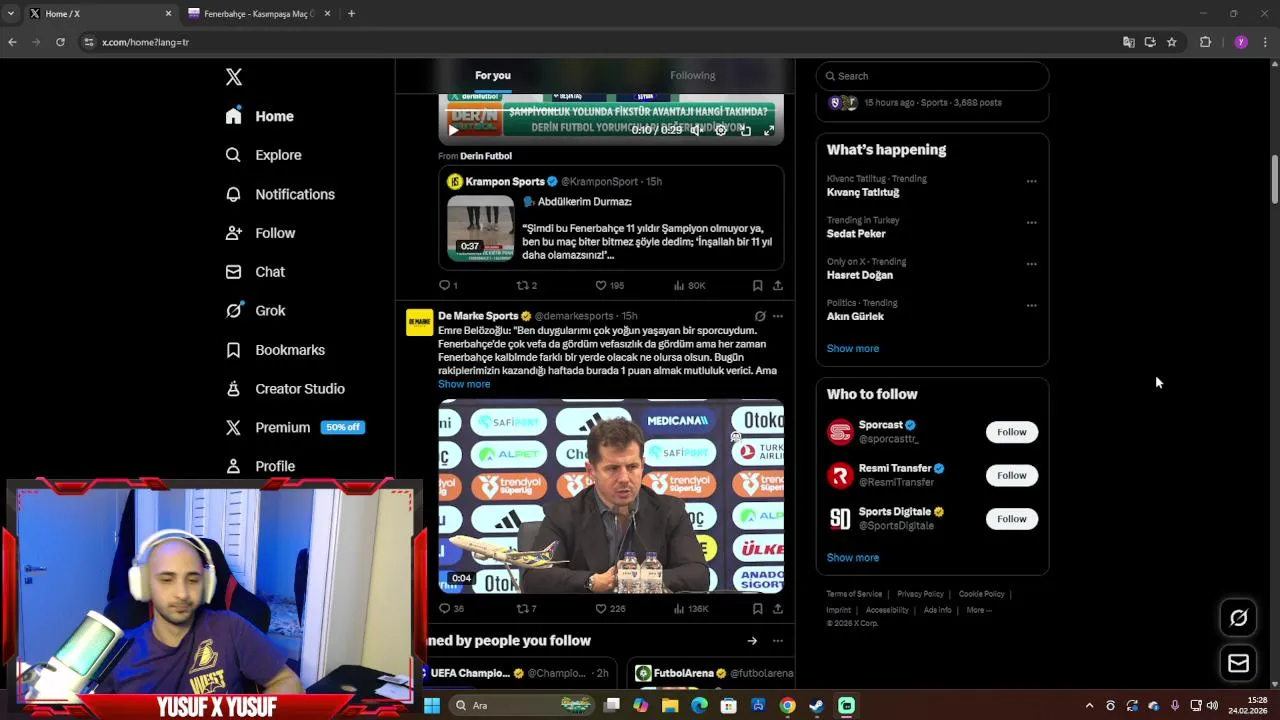This screenshot has width=1280, height=720.
Task: Open the Privacy Policy link
Action: (920, 594)
